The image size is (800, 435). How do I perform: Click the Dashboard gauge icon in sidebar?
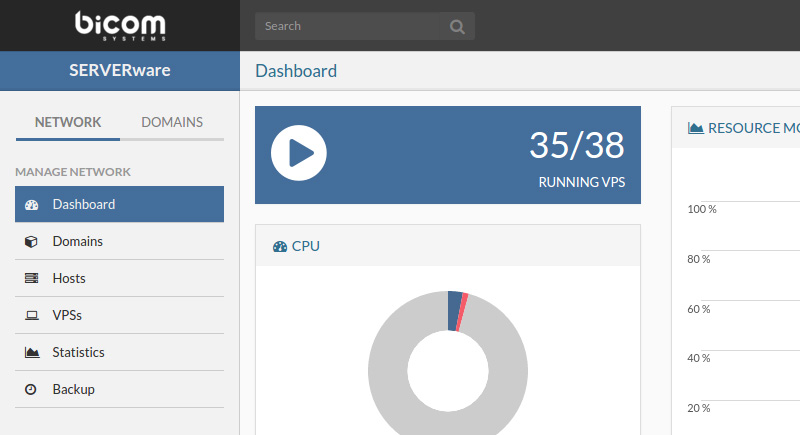(31, 205)
